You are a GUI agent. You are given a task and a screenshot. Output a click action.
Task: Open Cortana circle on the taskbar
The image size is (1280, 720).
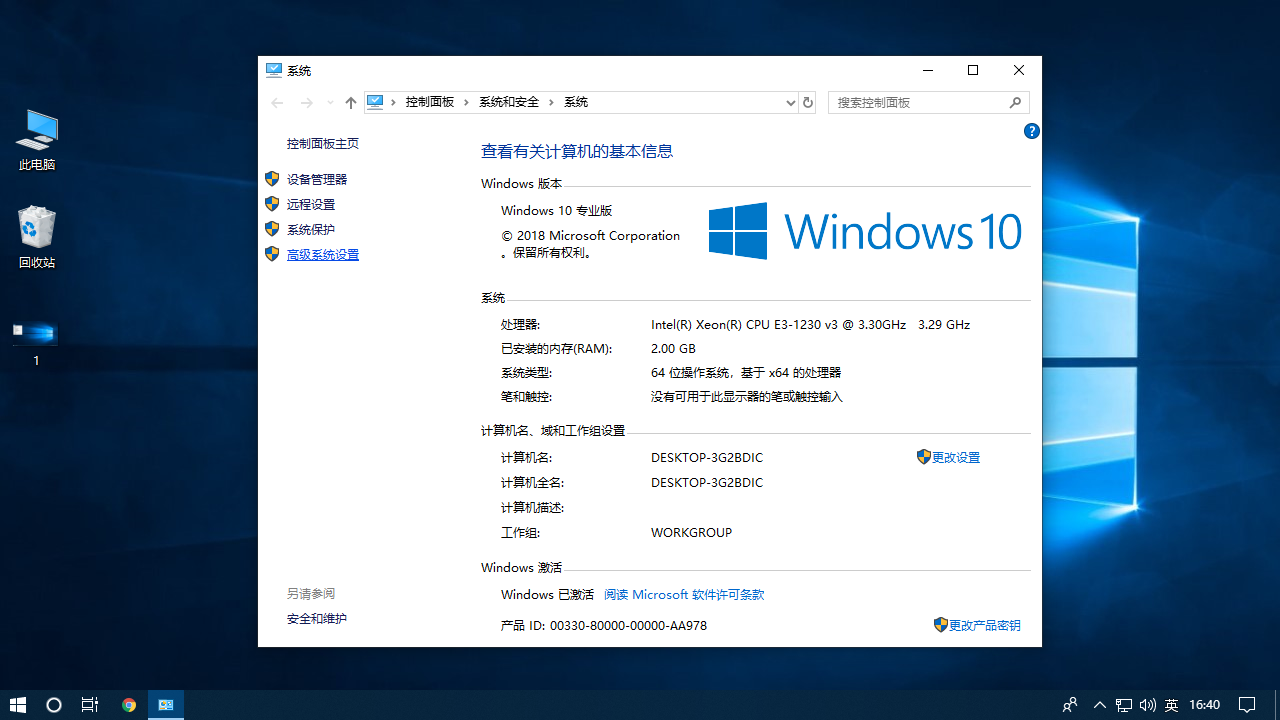point(54,705)
